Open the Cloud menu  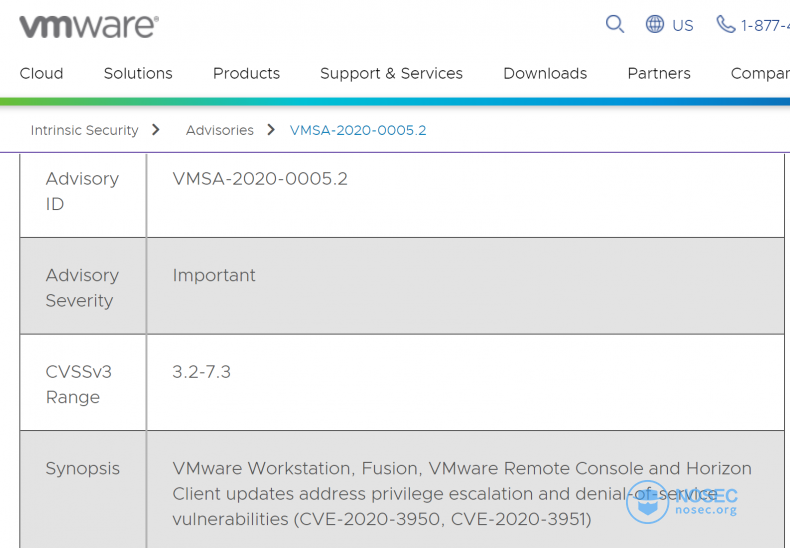click(41, 74)
